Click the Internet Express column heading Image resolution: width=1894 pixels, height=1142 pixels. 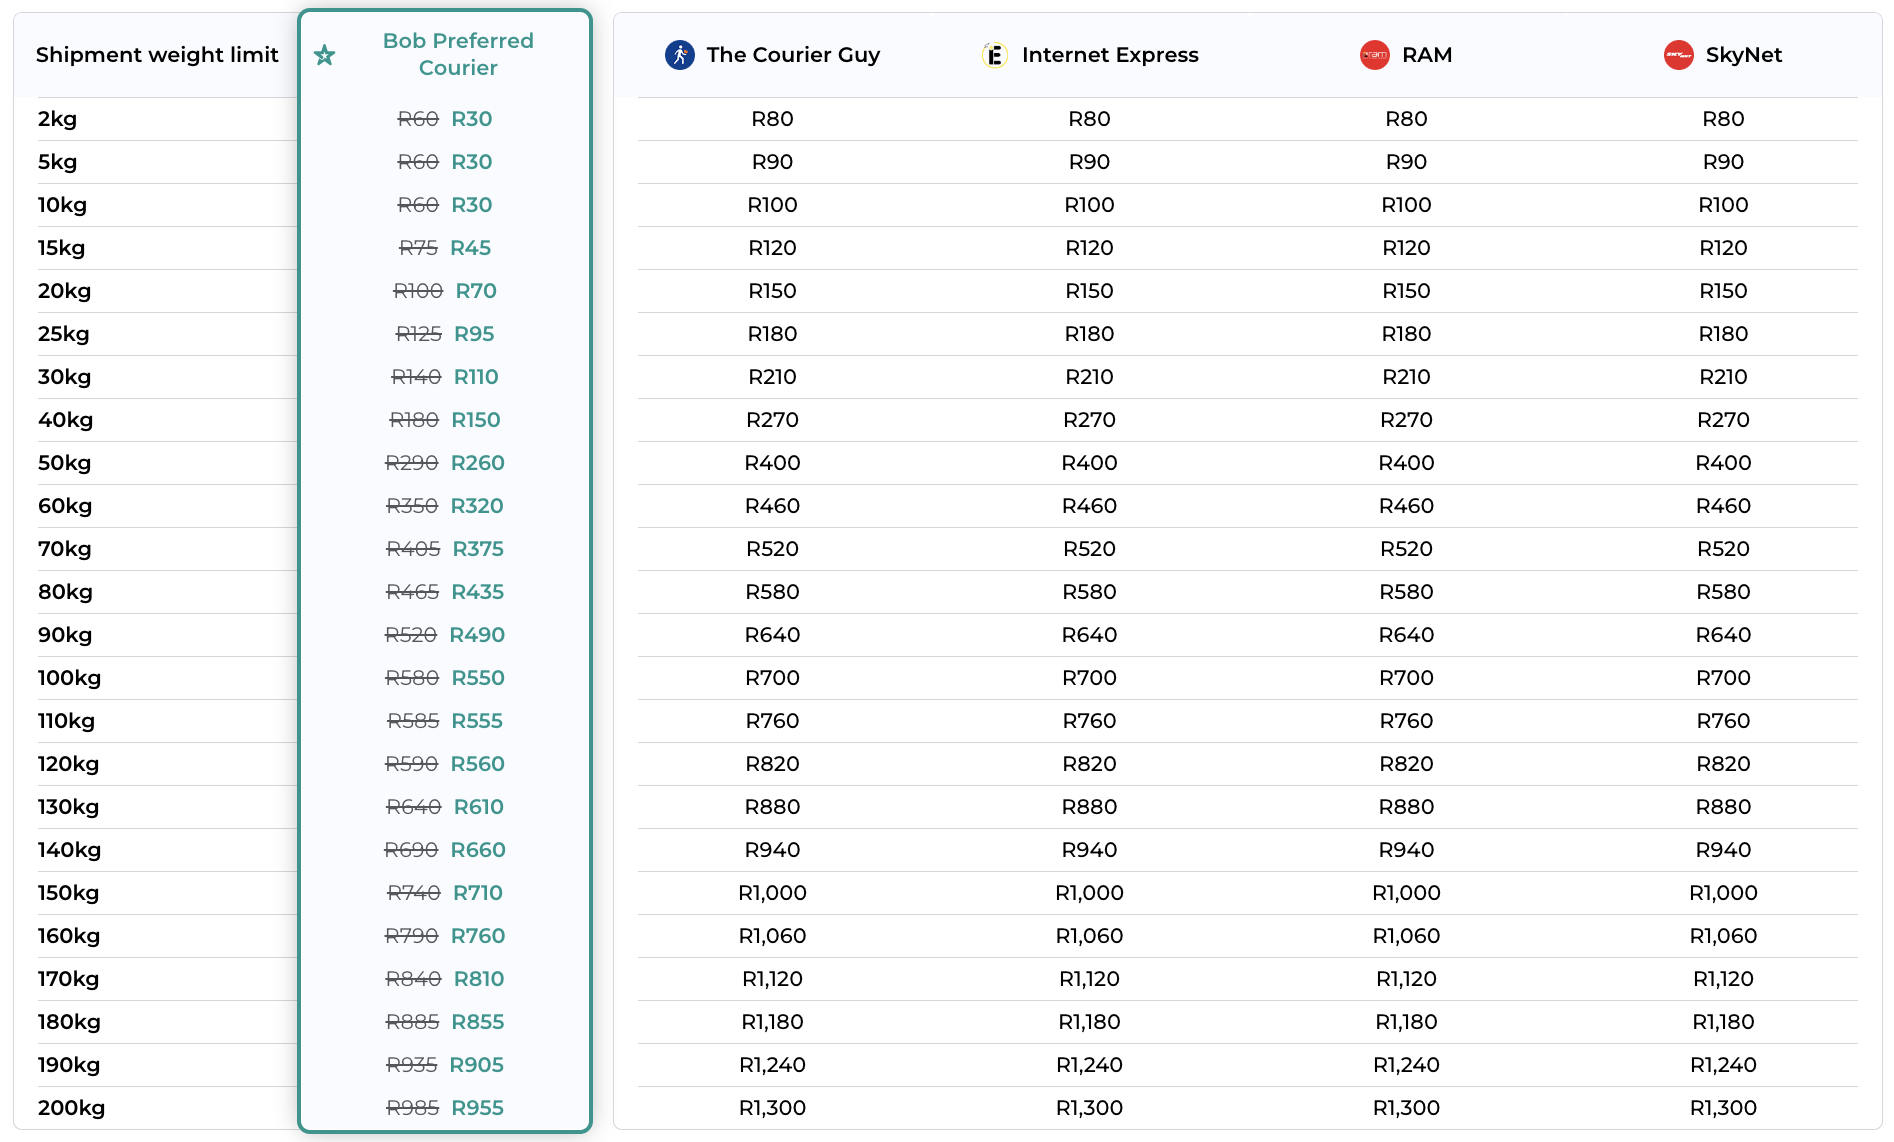tap(1110, 55)
